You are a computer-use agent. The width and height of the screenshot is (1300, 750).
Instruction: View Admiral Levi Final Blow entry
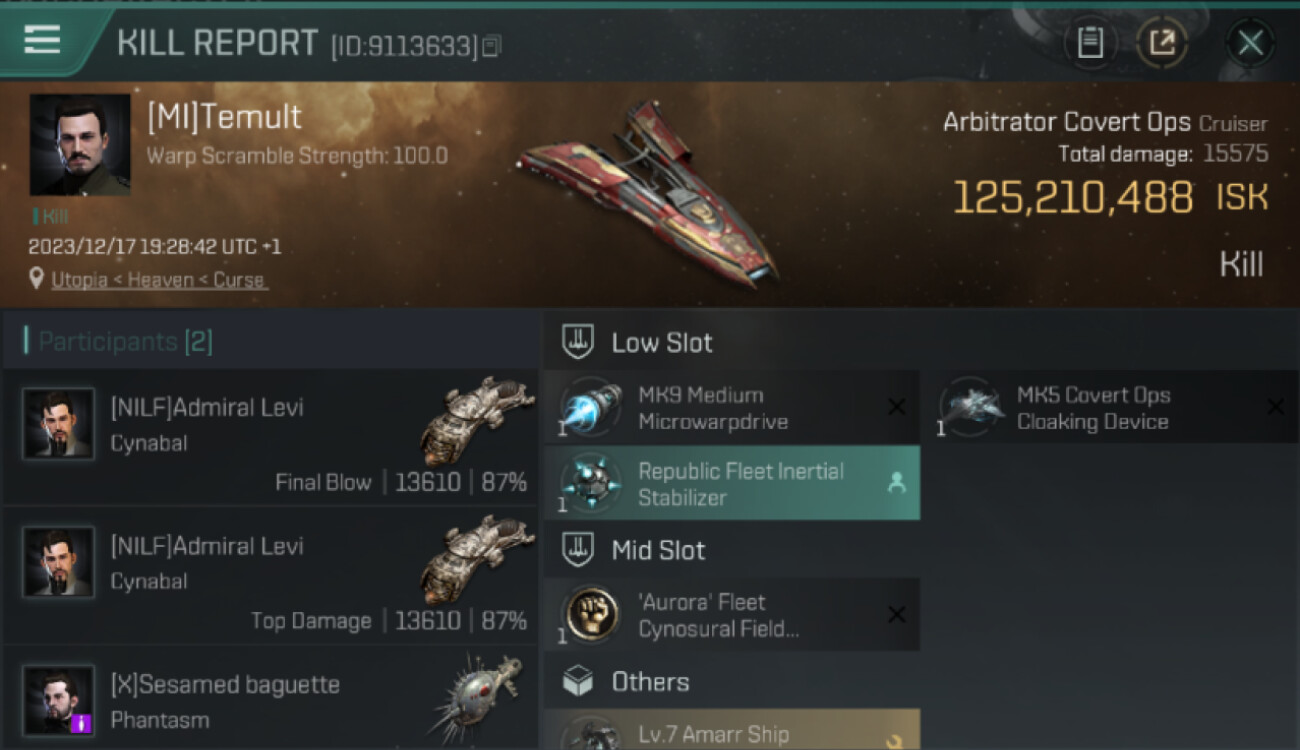point(270,438)
